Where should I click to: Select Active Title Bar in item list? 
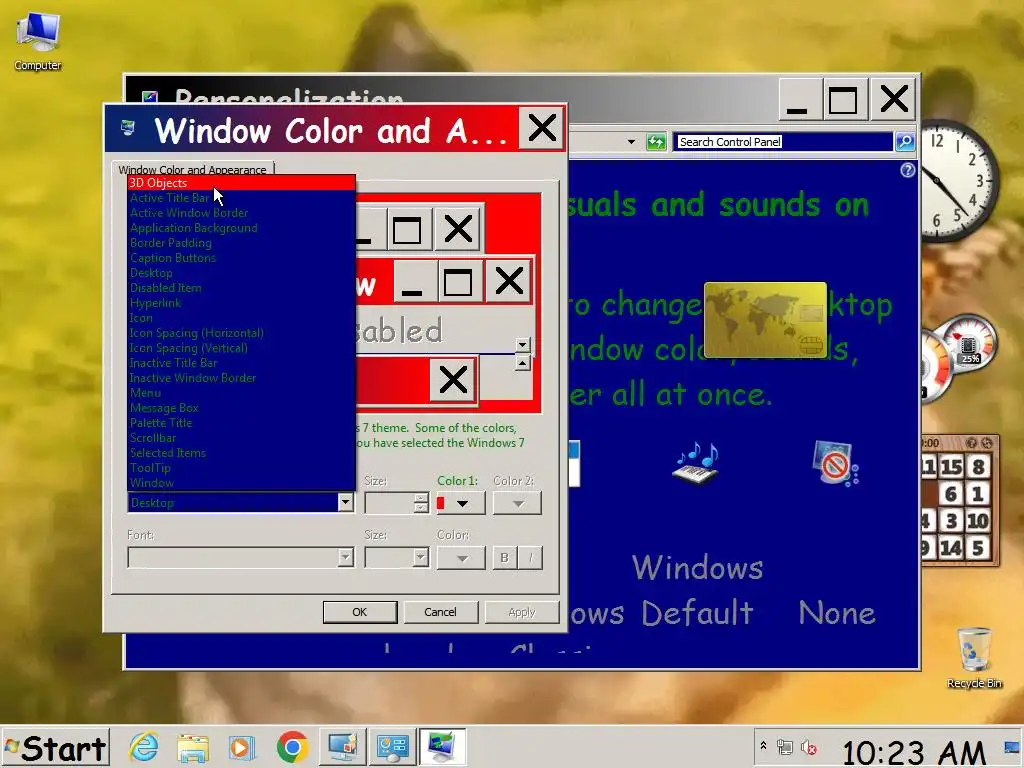click(x=242, y=198)
